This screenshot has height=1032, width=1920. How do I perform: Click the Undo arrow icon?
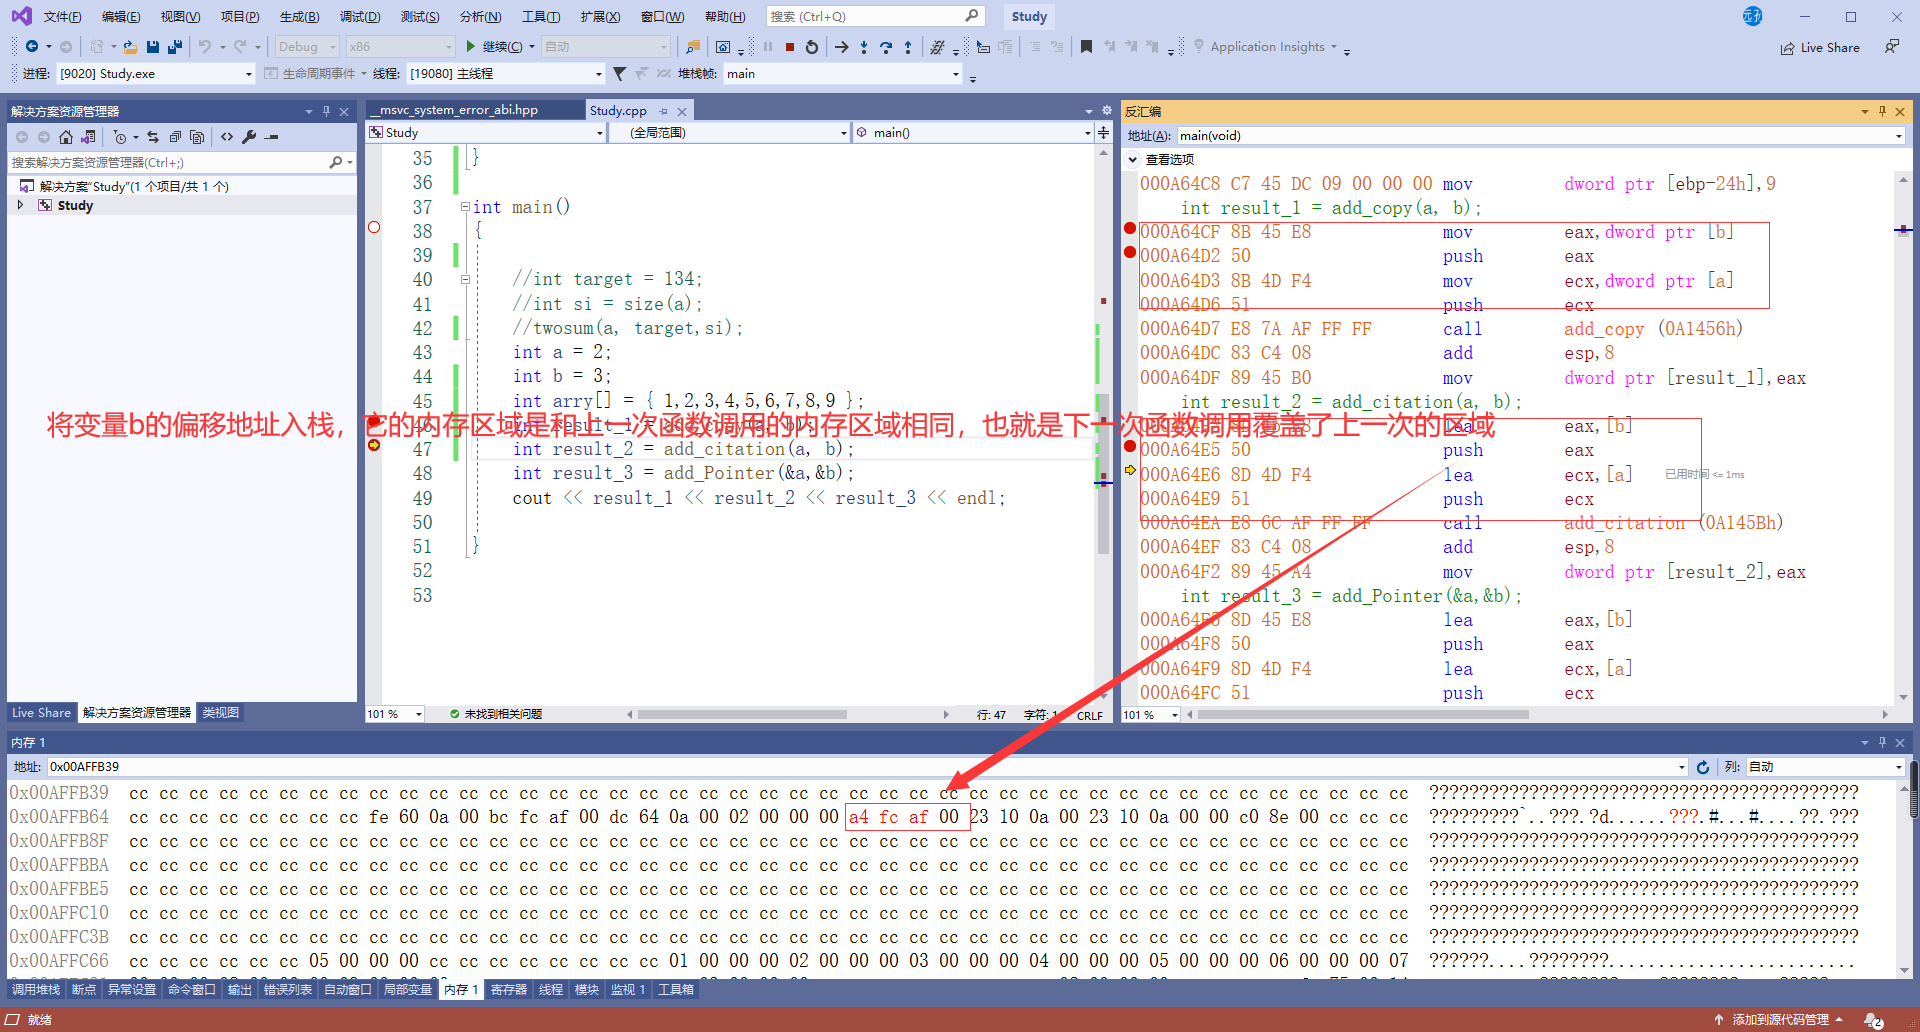[x=204, y=47]
